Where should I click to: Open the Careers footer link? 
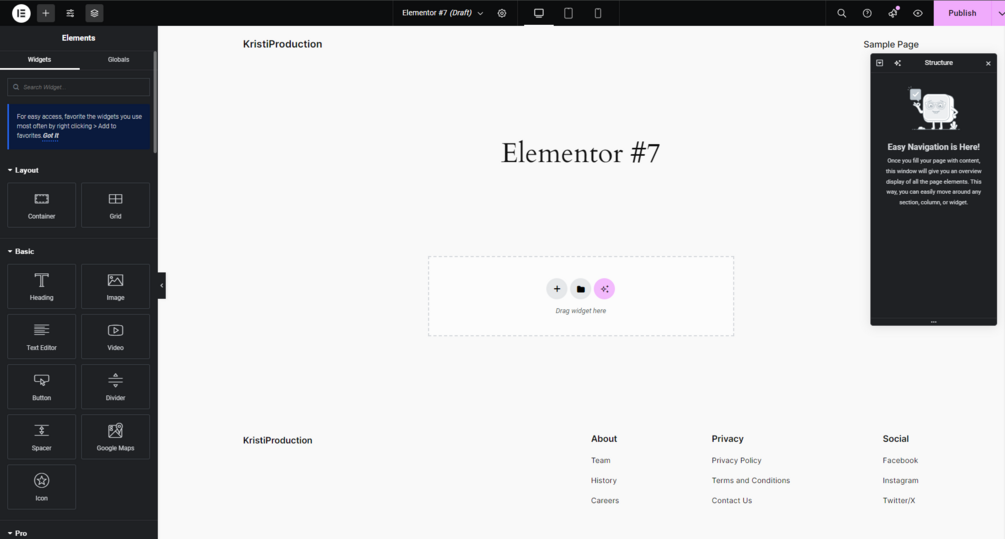coord(605,501)
